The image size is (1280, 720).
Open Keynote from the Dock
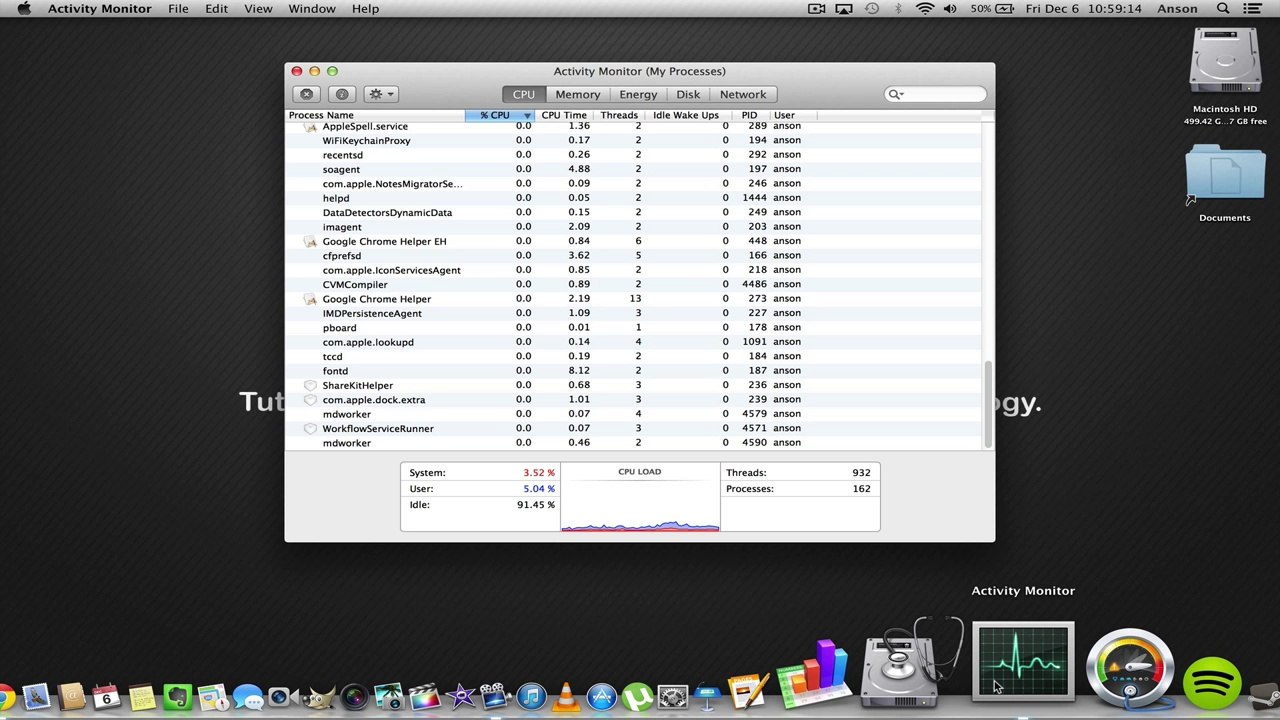pos(709,695)
